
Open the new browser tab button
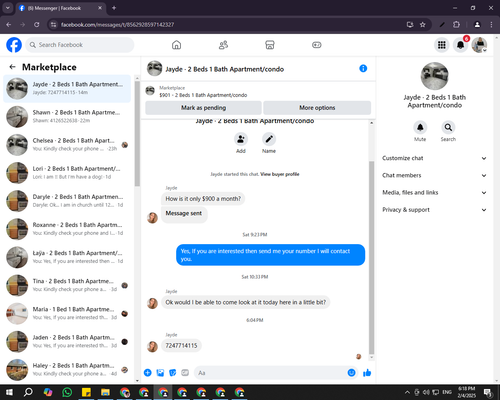pos(114,8)
